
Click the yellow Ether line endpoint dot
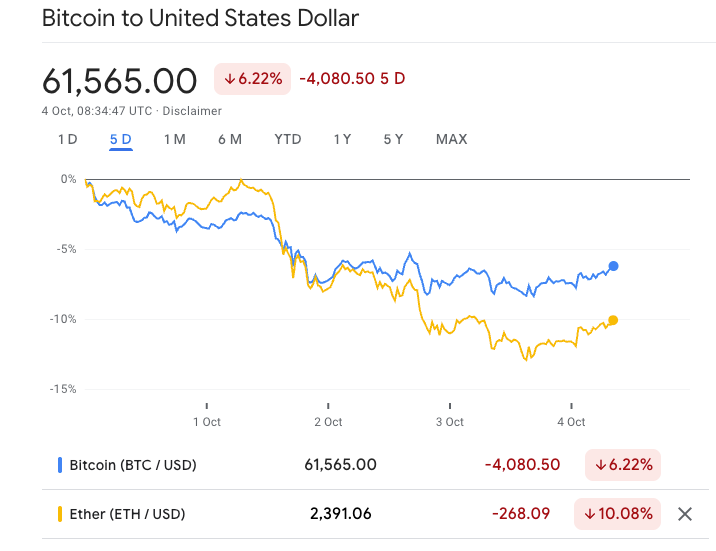[x=613, y=320]
